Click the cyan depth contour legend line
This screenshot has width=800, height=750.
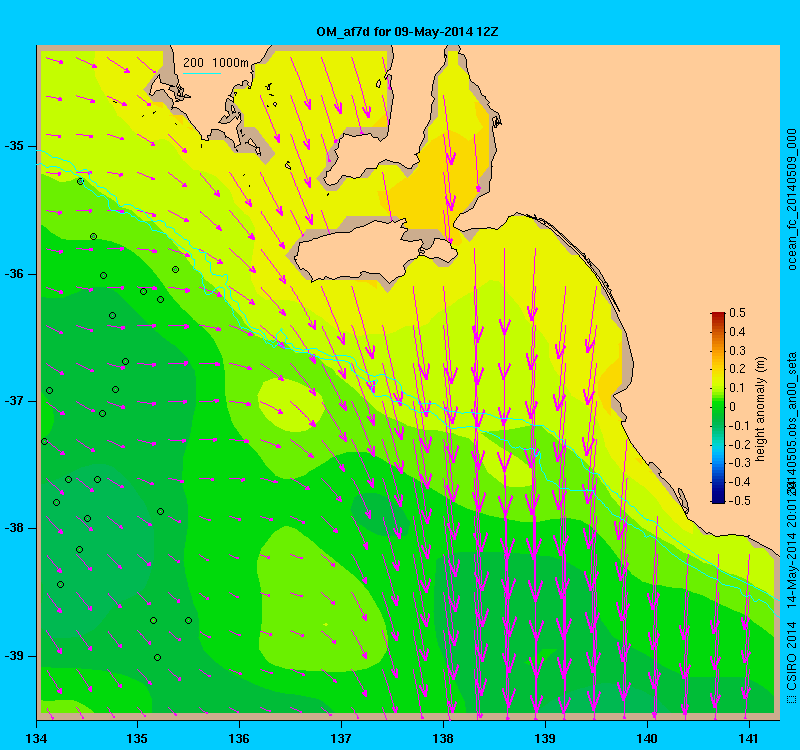pyautogui.click(x=202, y=73)
